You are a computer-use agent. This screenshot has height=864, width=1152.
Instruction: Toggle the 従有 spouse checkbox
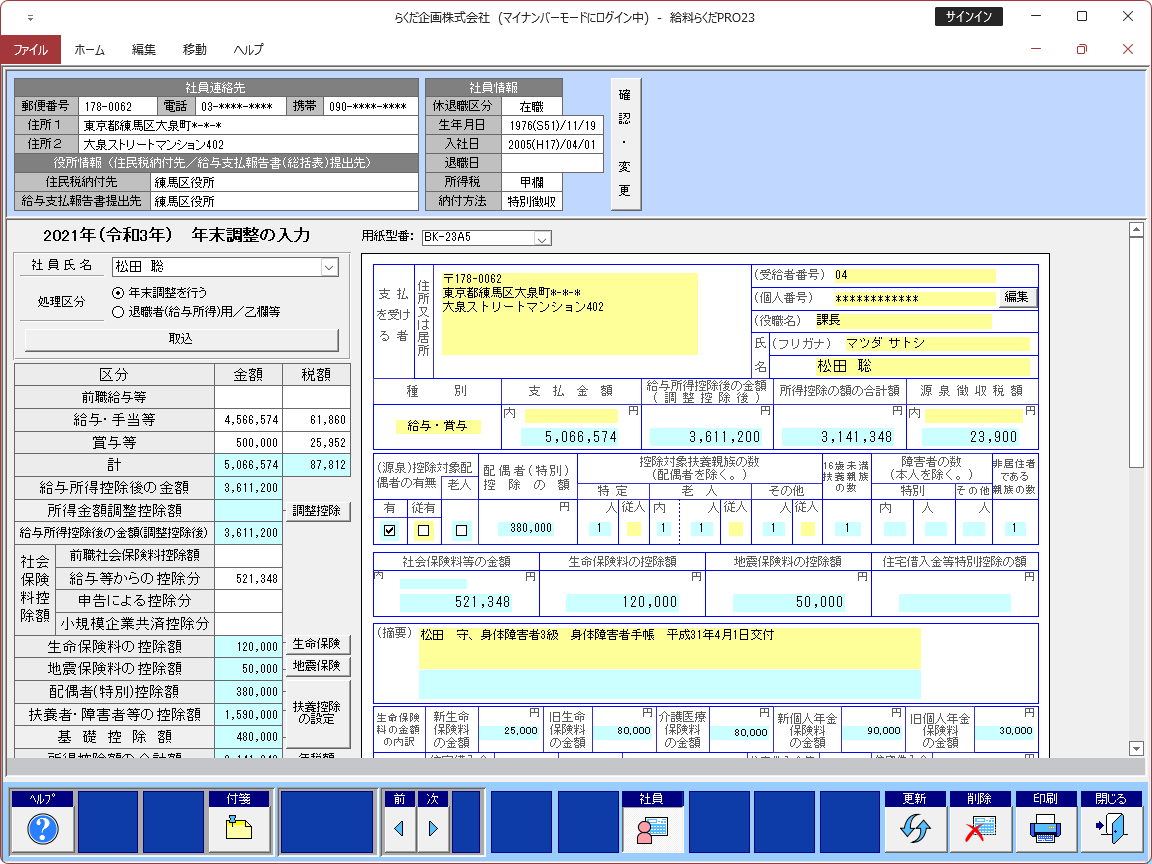(x=423, y=530)
